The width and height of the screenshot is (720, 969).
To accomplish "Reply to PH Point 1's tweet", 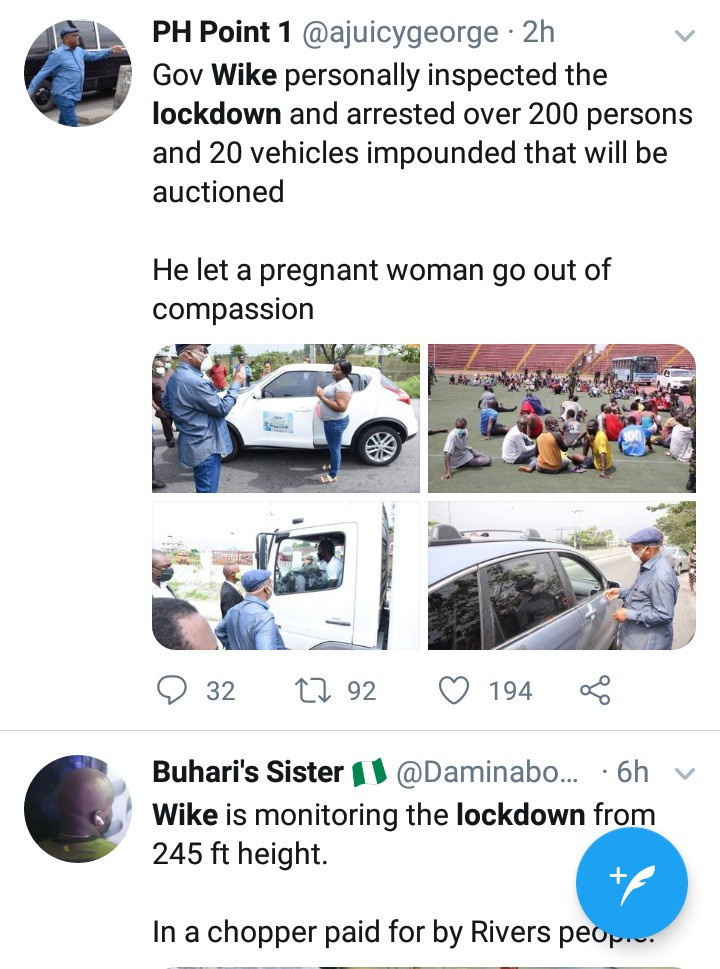I will [x=174, y=690].
